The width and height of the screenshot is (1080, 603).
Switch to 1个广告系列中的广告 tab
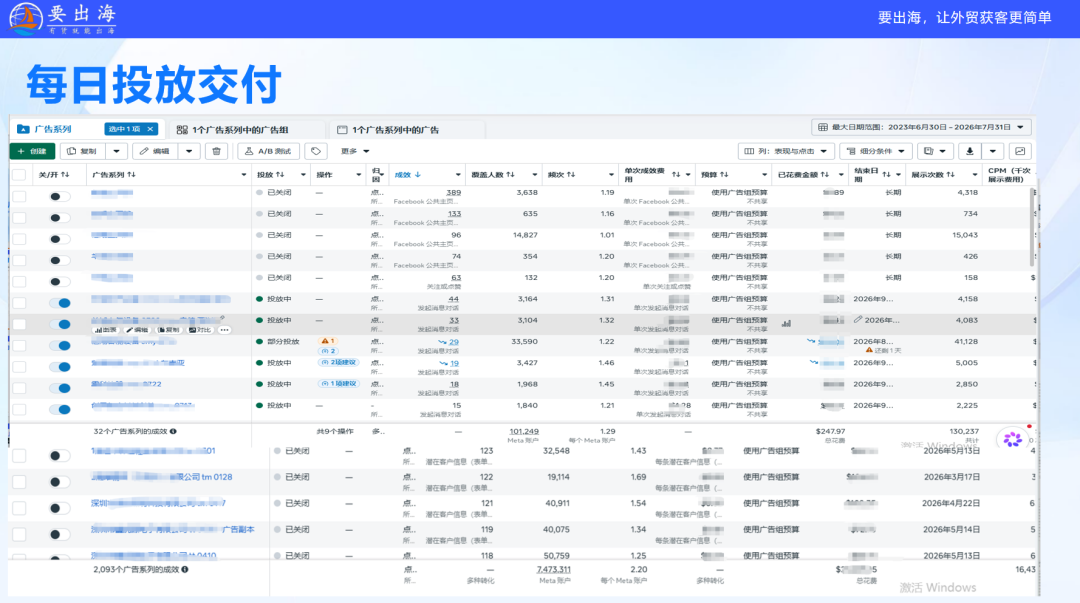coord(395,130)
